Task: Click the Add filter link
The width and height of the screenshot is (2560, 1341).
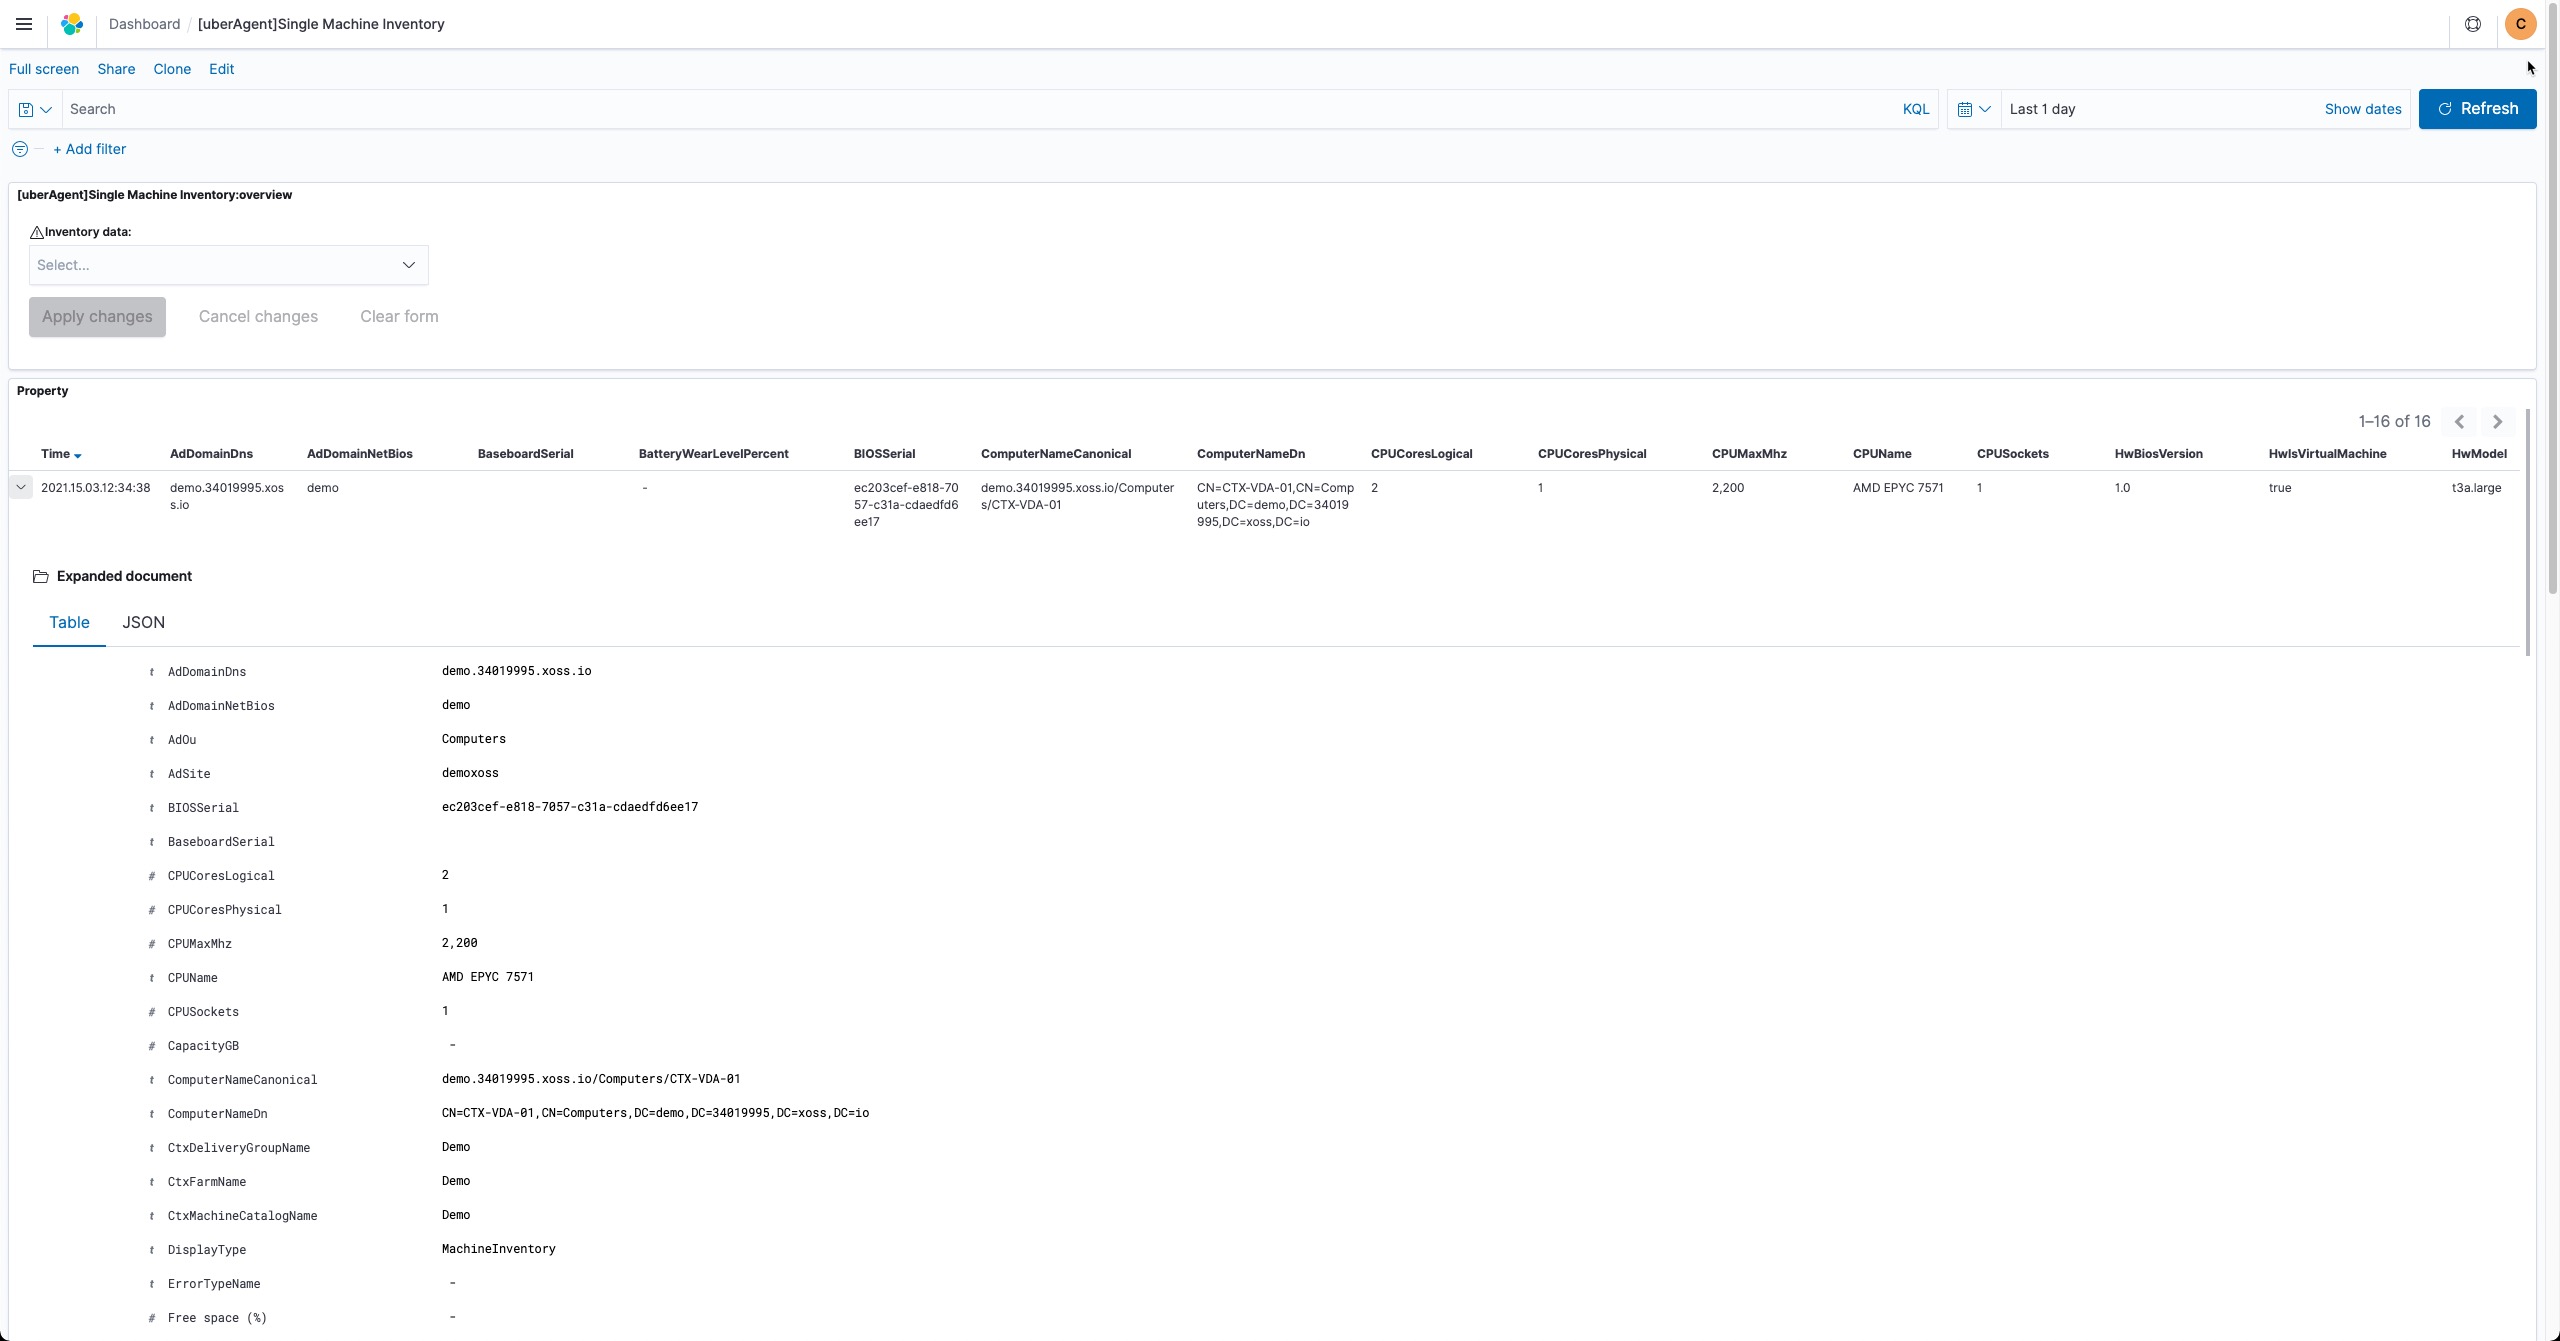Action: click(90, 149)
